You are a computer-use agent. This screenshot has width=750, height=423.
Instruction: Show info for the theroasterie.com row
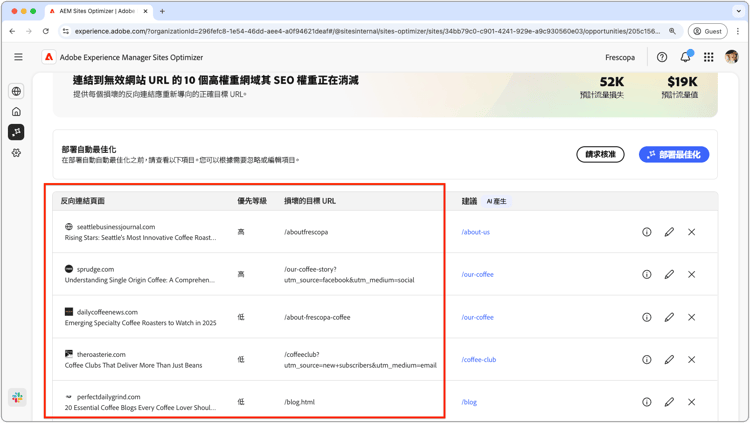647,360
